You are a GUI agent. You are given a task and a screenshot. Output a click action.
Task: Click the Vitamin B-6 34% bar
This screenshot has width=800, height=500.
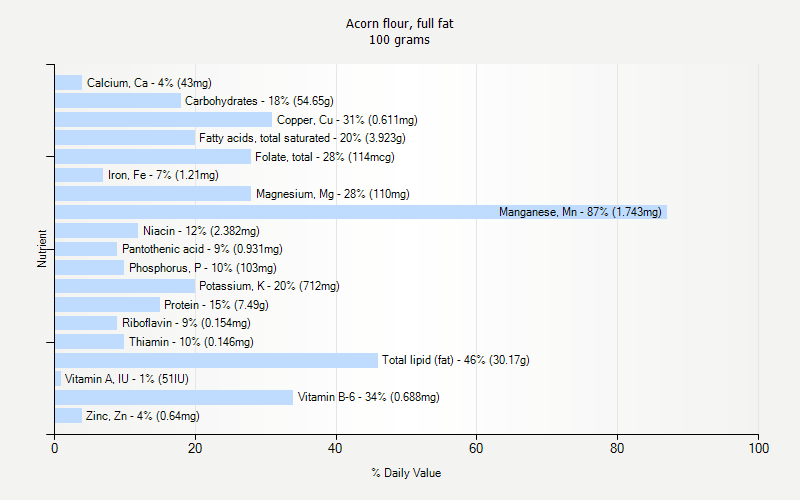point(173,397)
